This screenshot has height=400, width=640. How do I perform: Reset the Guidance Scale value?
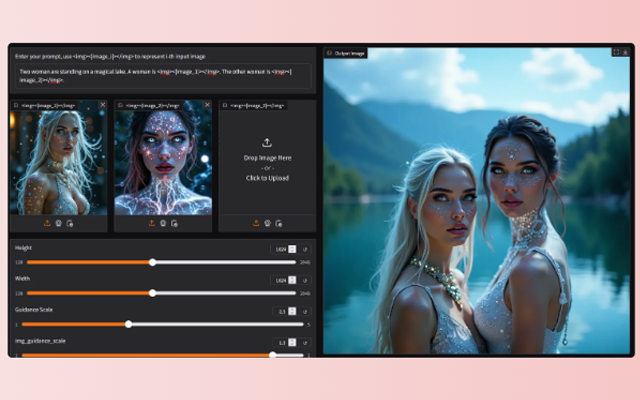pyautogui.click(x=305, y=311)
